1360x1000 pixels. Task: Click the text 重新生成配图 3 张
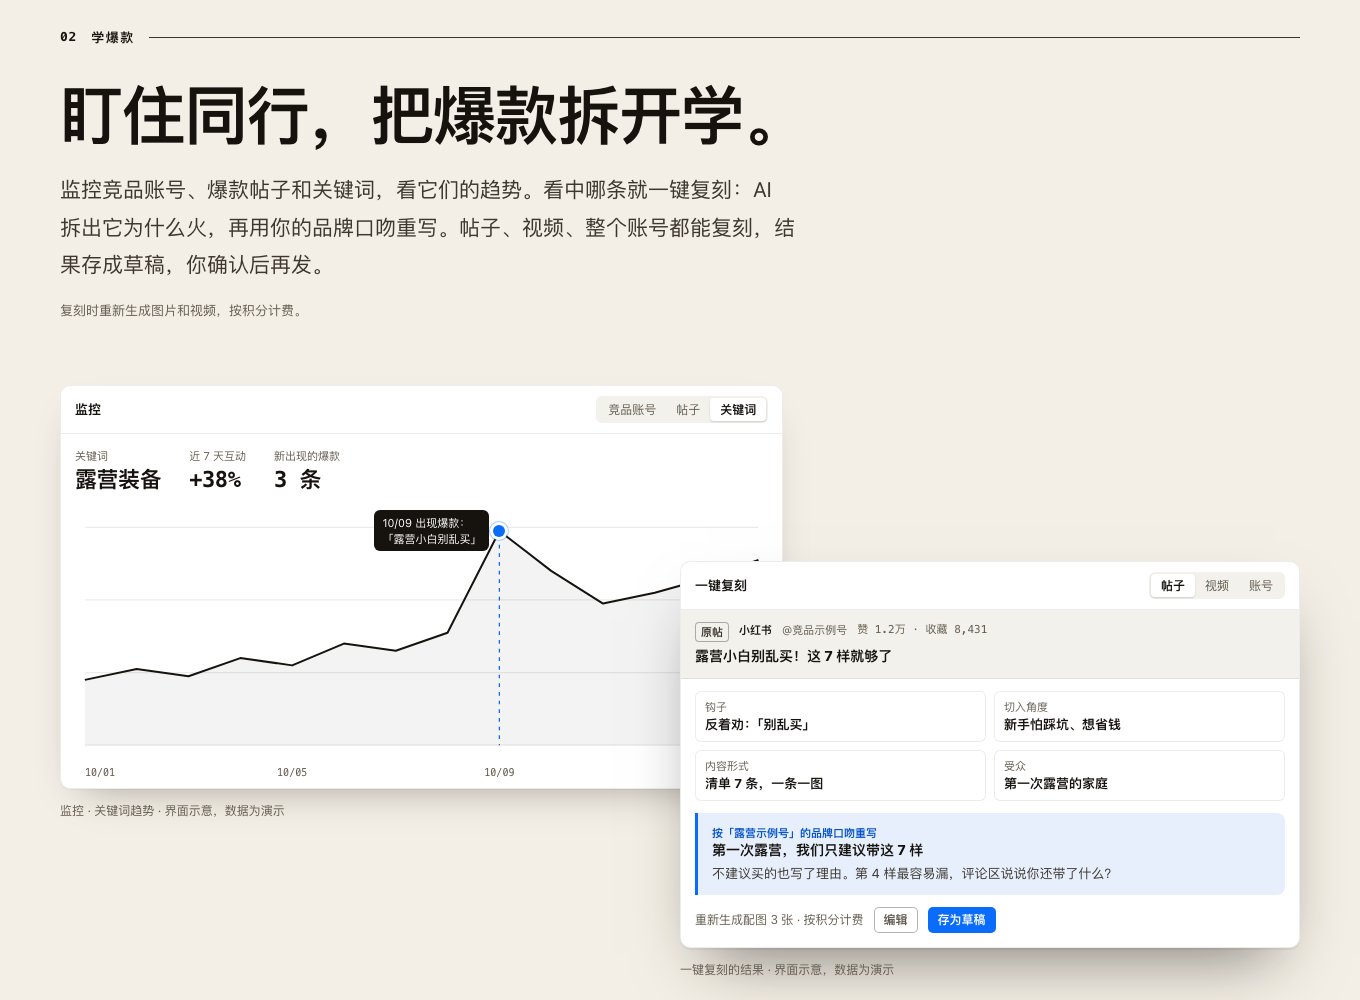pos(779,920)
